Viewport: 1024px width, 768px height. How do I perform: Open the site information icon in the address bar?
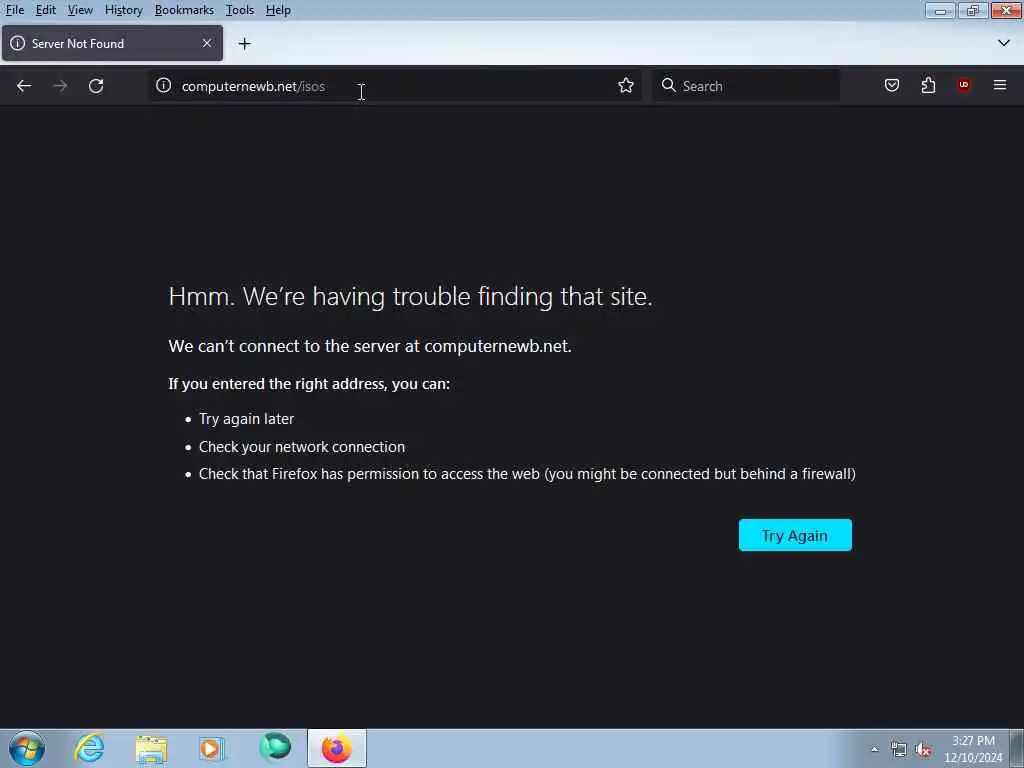point(163,86)
